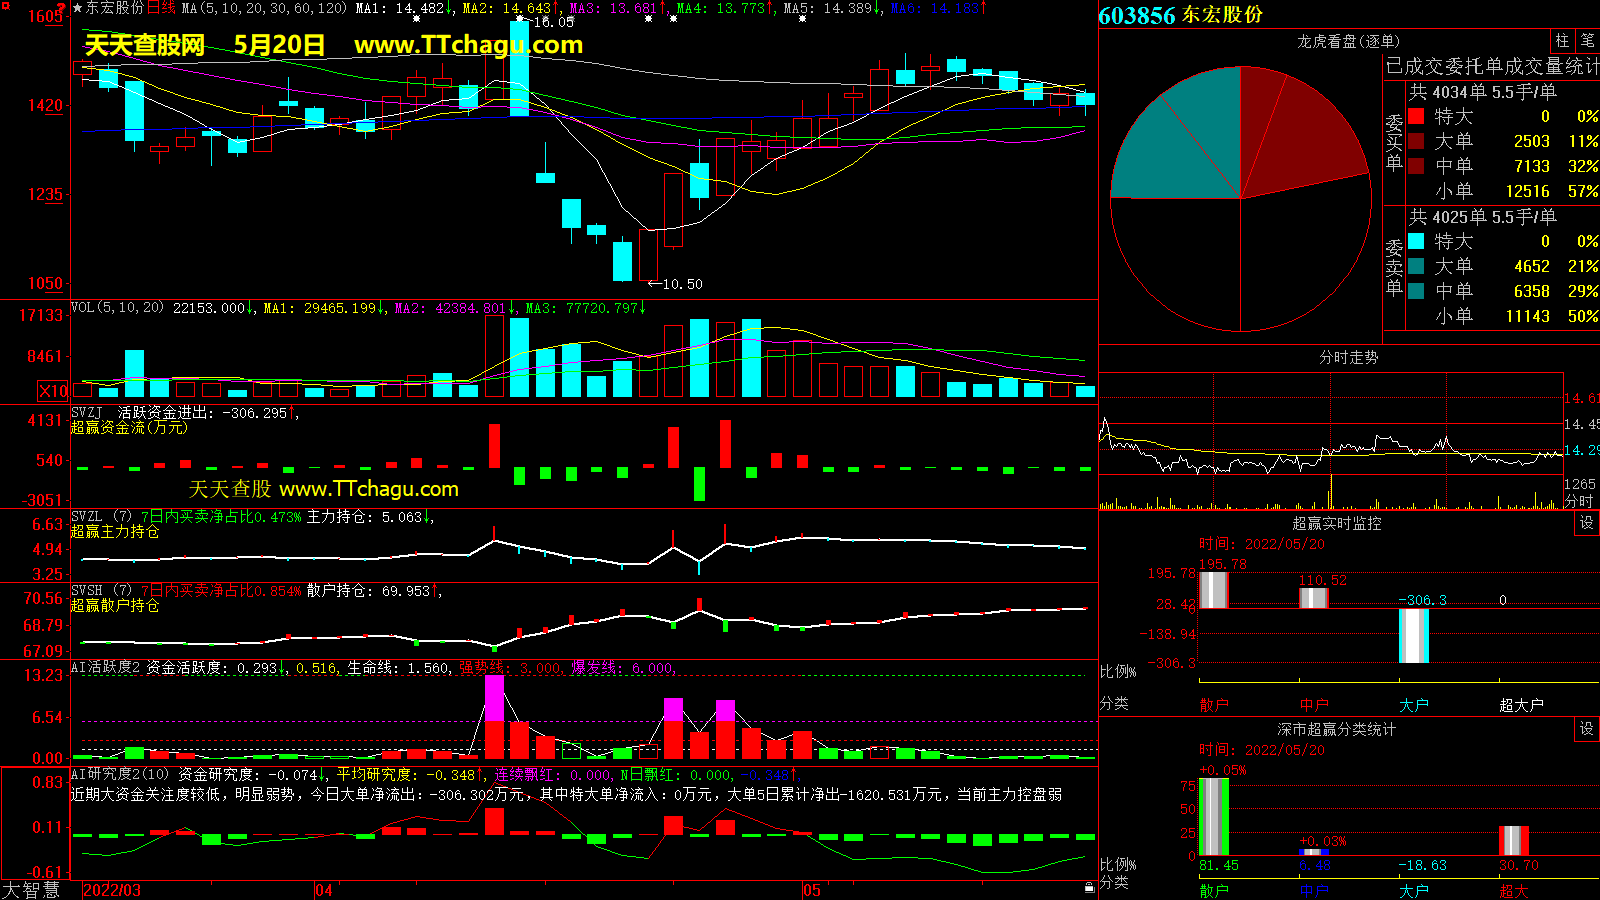Click the lock icon on the date axis
Image resolution: width=1600 pixels, height=900 pixels.
tap(1089, 887)
